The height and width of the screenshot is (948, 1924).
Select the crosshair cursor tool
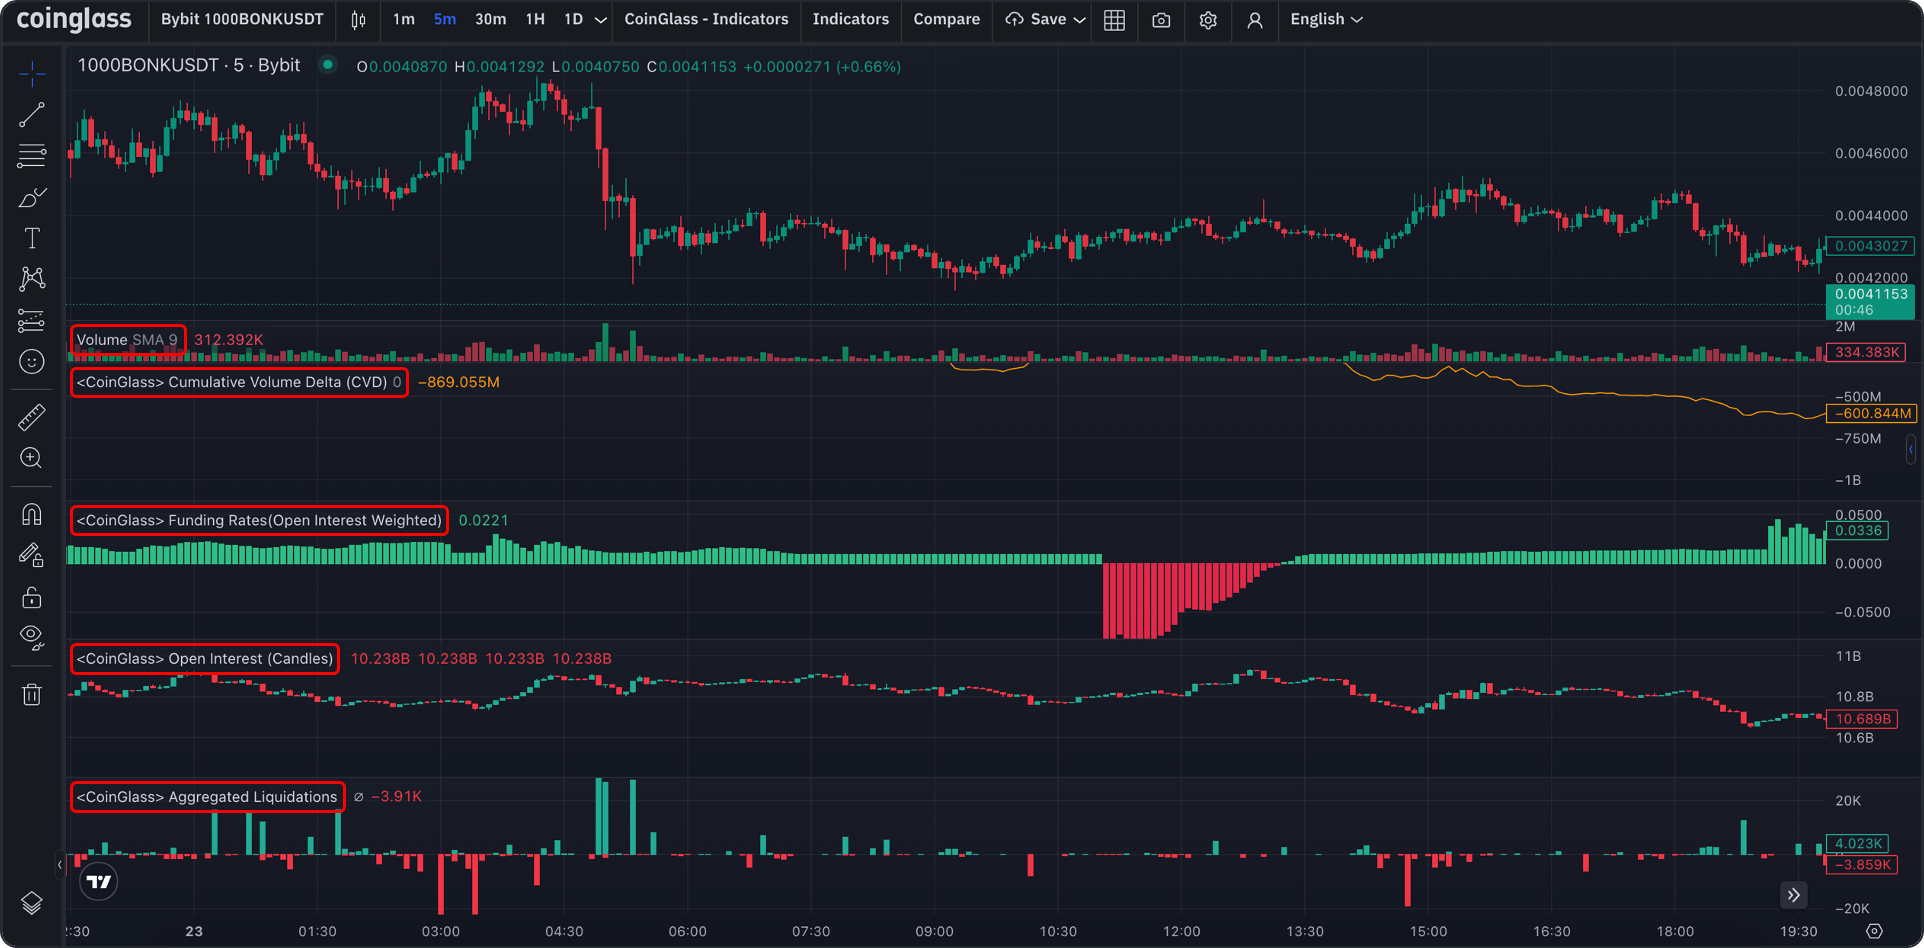(32, 73)
